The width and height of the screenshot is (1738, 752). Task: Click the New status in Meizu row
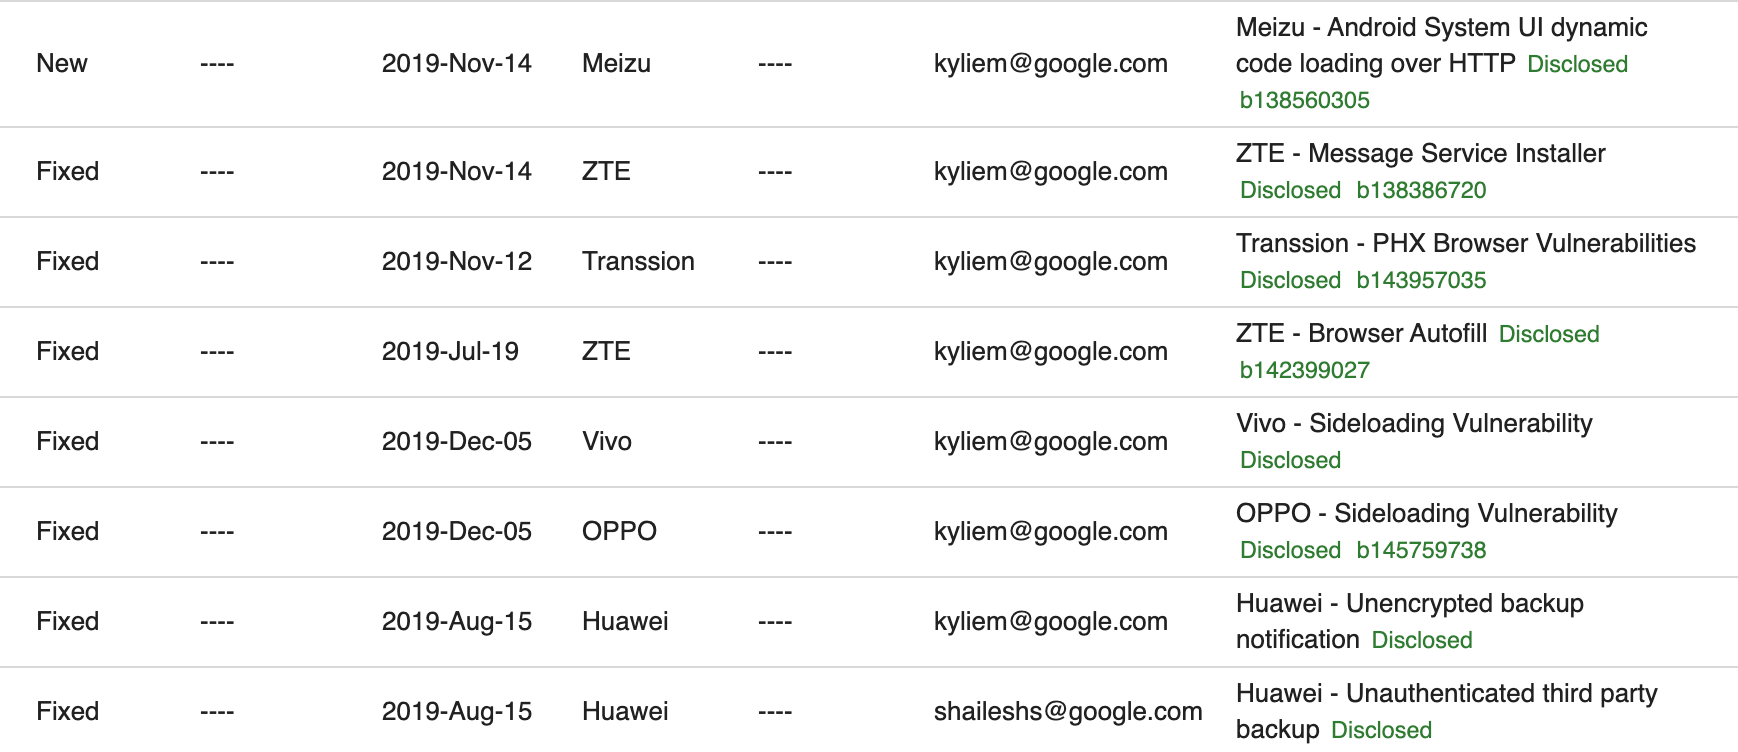(x=62, y=63)
